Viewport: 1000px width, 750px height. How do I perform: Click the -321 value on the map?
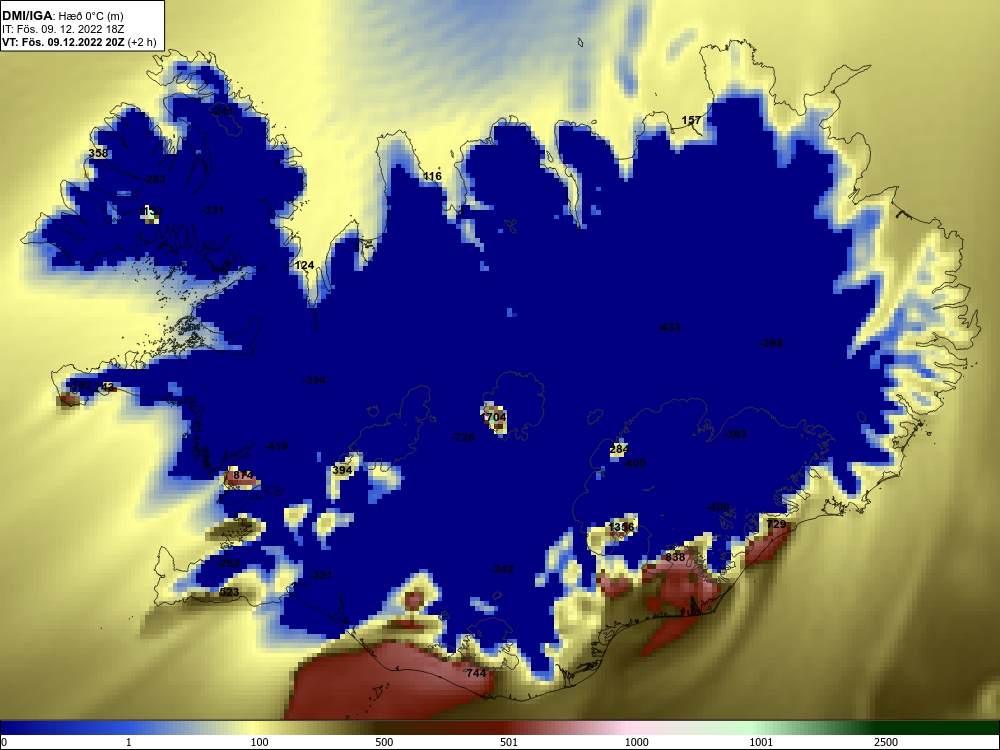click(321, 575)
